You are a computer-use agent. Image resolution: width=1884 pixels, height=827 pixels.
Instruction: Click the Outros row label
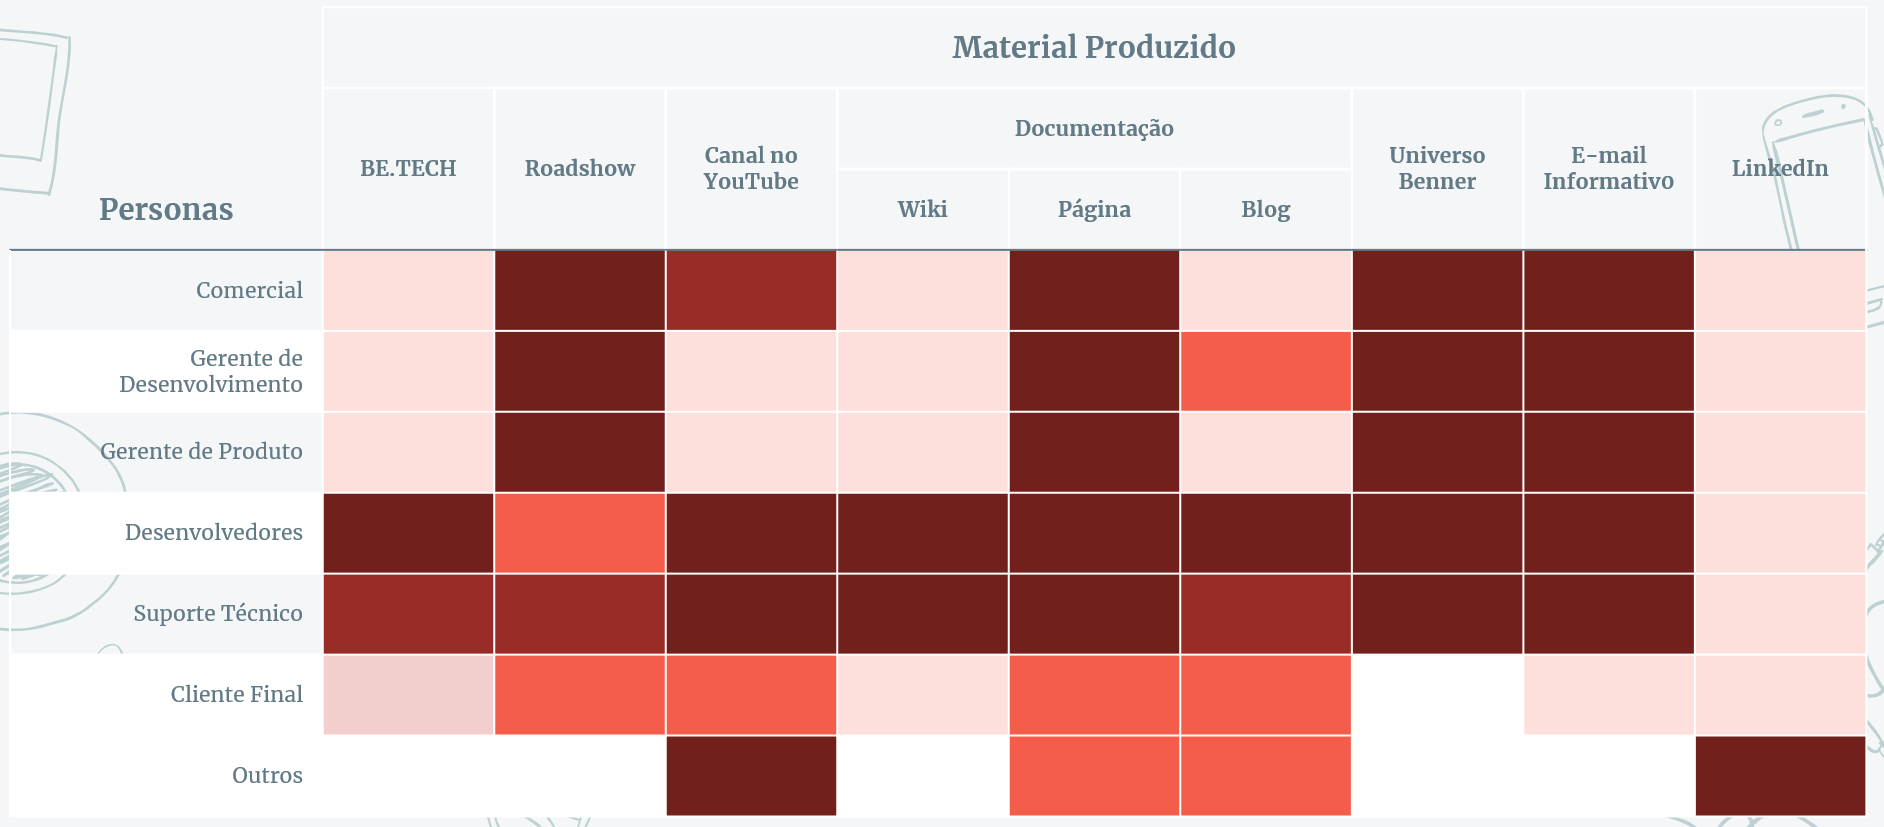(x=267, y=775)
